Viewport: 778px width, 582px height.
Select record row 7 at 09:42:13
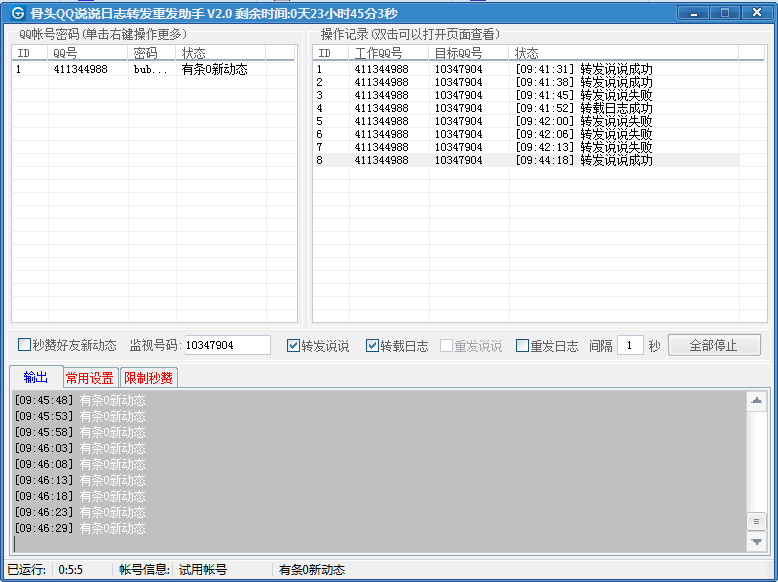(526, 147)
